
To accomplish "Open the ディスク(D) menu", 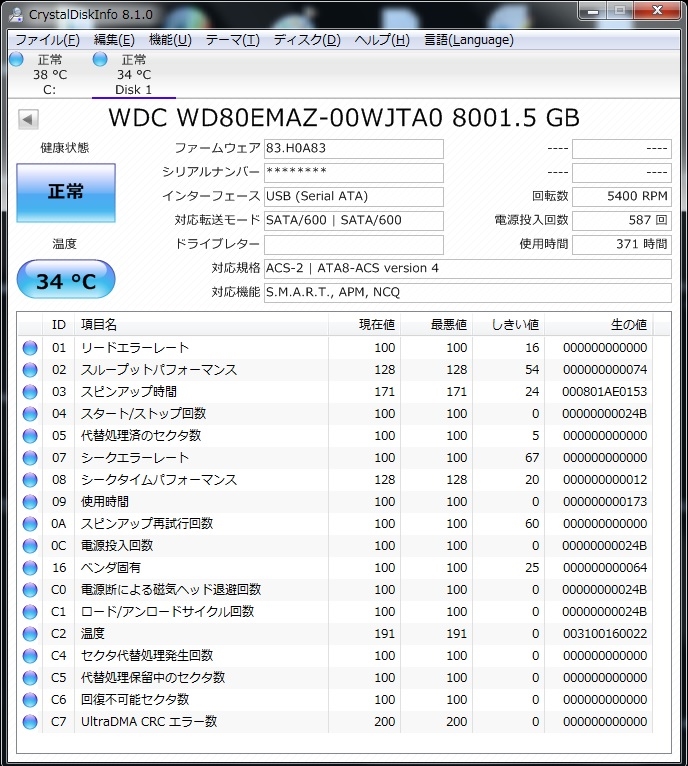I will pos(307,40).
